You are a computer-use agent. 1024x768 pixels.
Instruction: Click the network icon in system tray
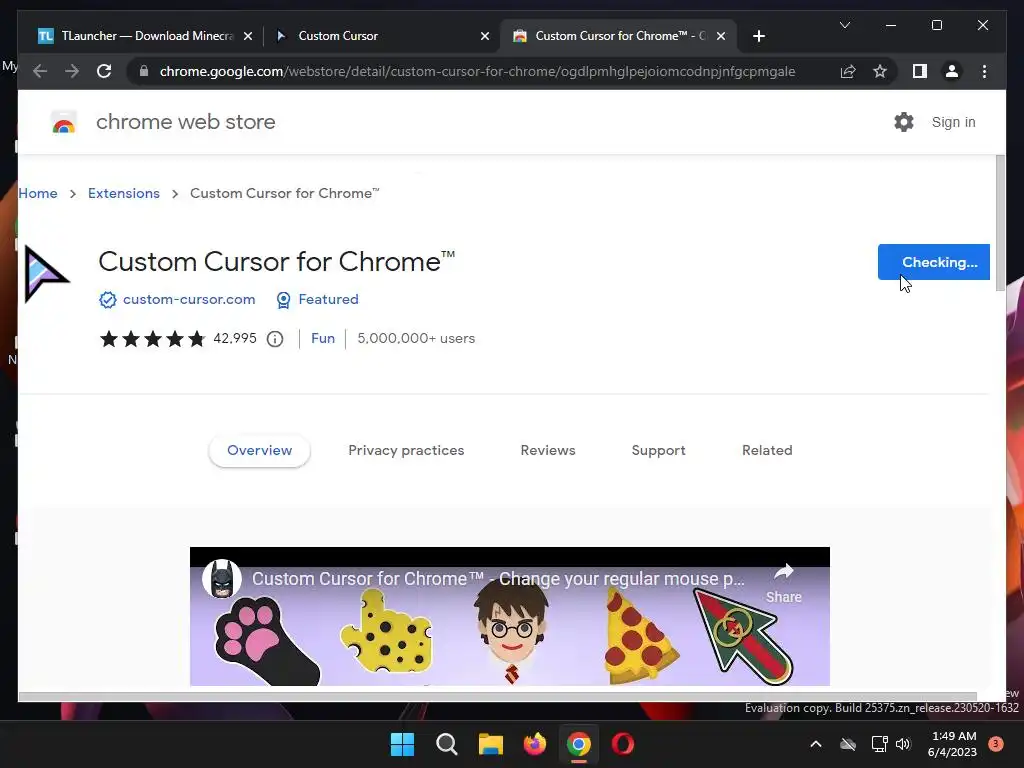(x=880, y=744)
